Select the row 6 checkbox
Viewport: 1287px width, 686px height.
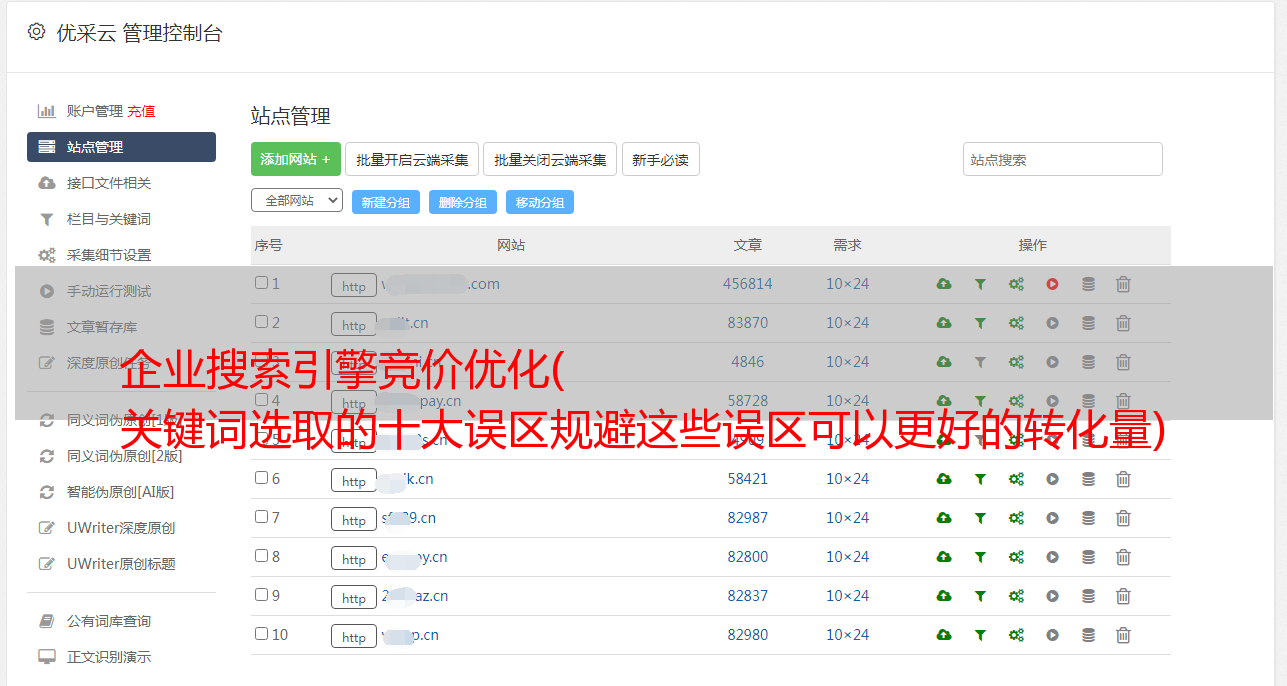click(261, 478)
